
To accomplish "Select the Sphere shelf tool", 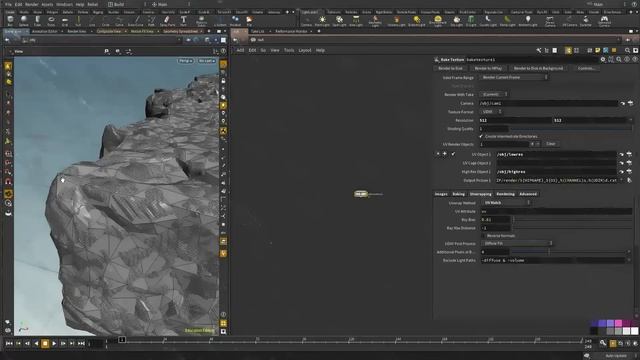I will [24, 20].
